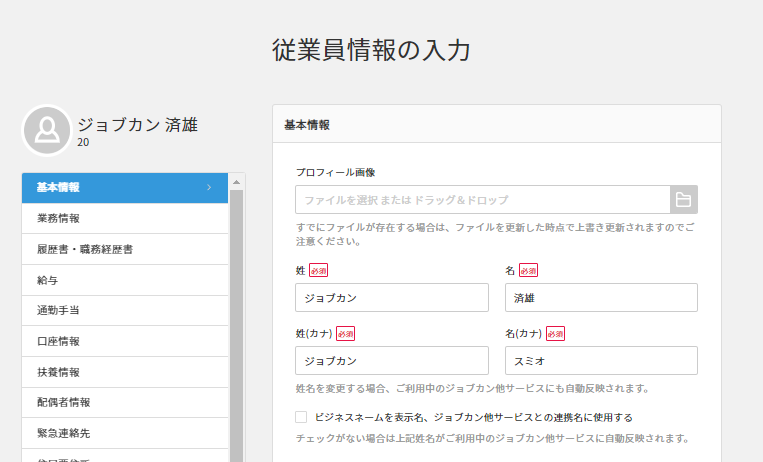Go to 給与 section

click(x=125, y=280)
